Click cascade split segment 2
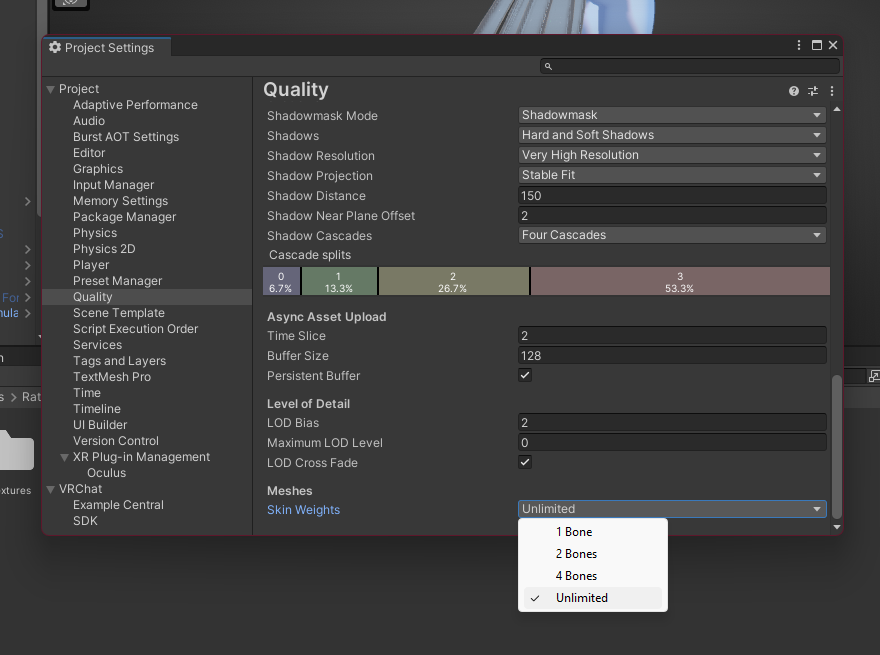This screenshot has height=655, width=880. (x=453, y=282)
